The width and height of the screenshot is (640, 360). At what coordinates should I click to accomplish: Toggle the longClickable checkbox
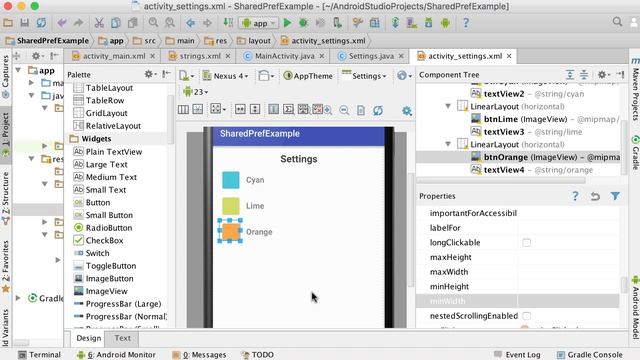[x=527, y=243]
